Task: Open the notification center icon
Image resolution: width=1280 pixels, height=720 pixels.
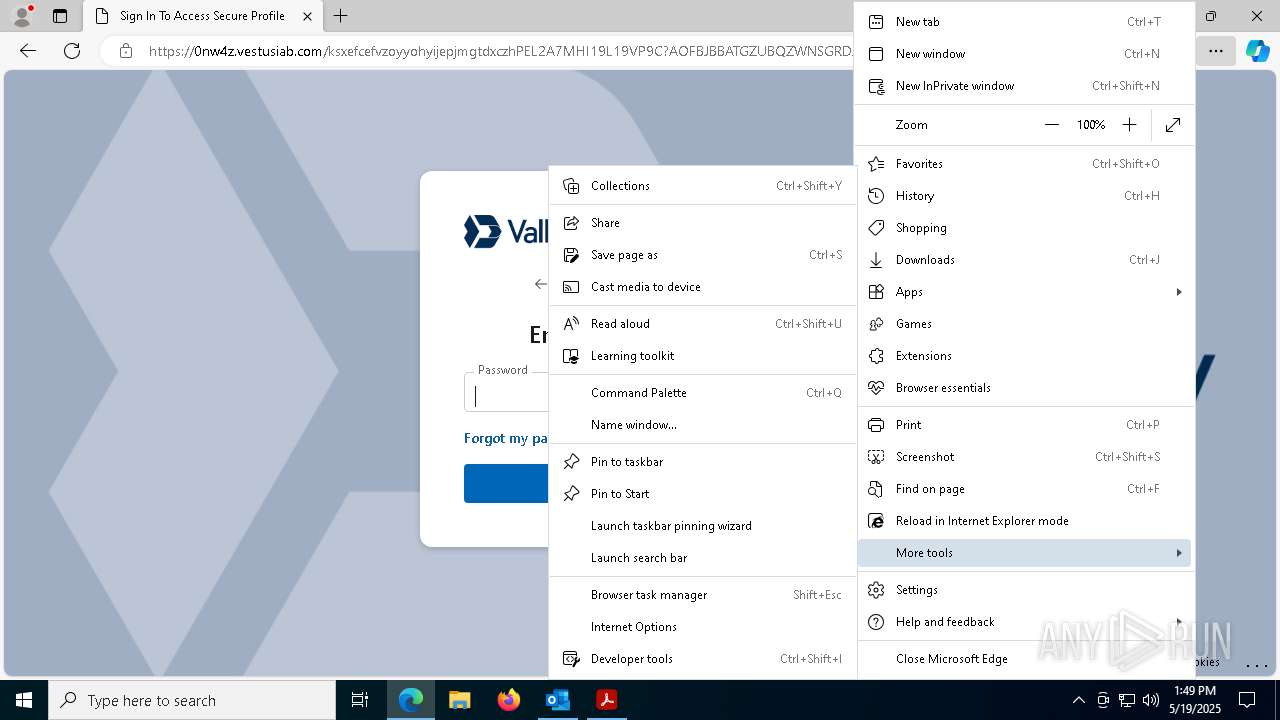Action: (1247, 700)
